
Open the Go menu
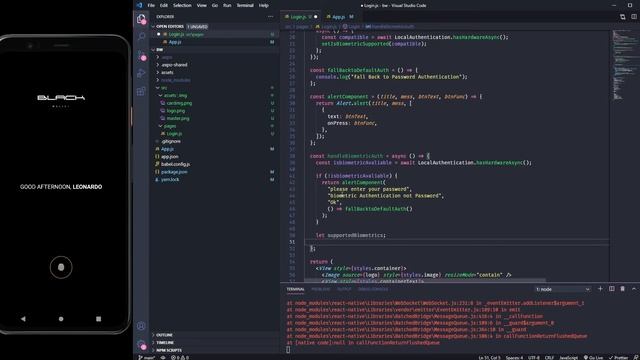[215, 5]
